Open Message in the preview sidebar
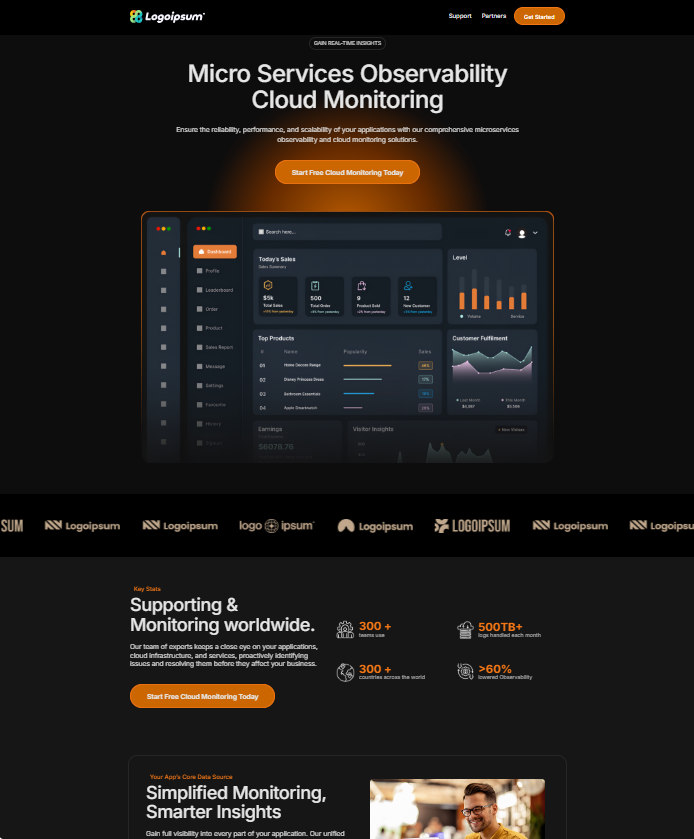Viewport: 694px width, 839px height. [x=211, y=367]
